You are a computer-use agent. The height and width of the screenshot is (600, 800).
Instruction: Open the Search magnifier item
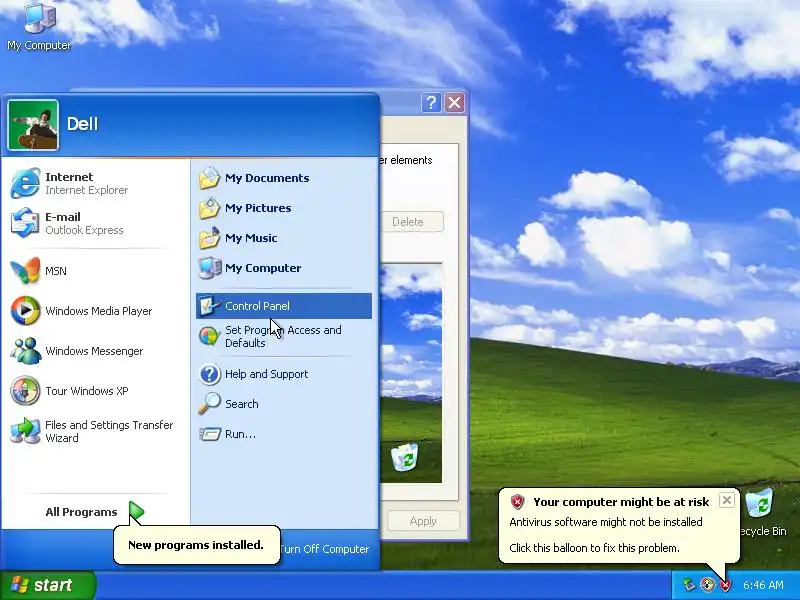[x=284, y=404]
